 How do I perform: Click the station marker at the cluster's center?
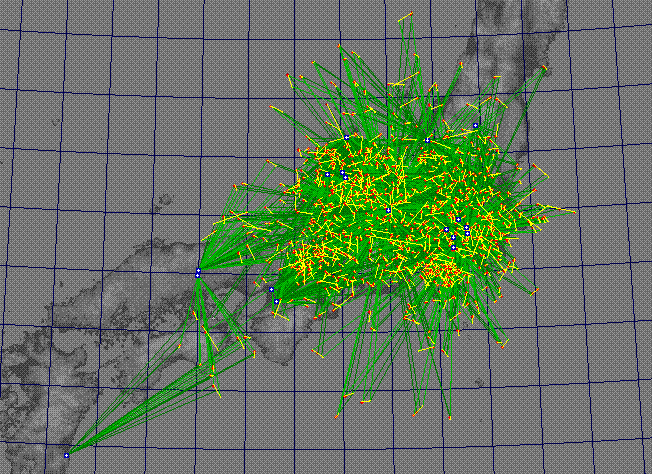[388, 210]
